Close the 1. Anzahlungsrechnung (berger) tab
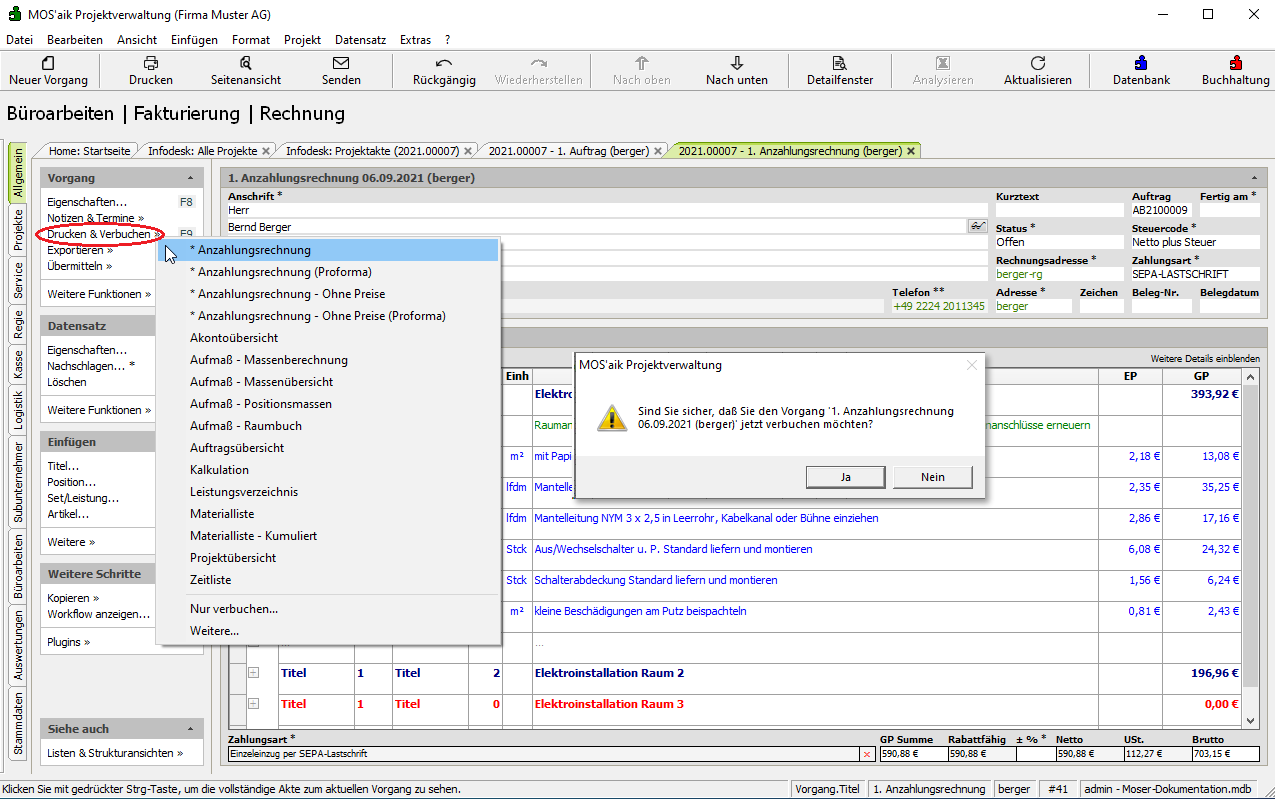The width and height of the screenshot is (1275, 799). pyautogui.click(x=910, y=151)
